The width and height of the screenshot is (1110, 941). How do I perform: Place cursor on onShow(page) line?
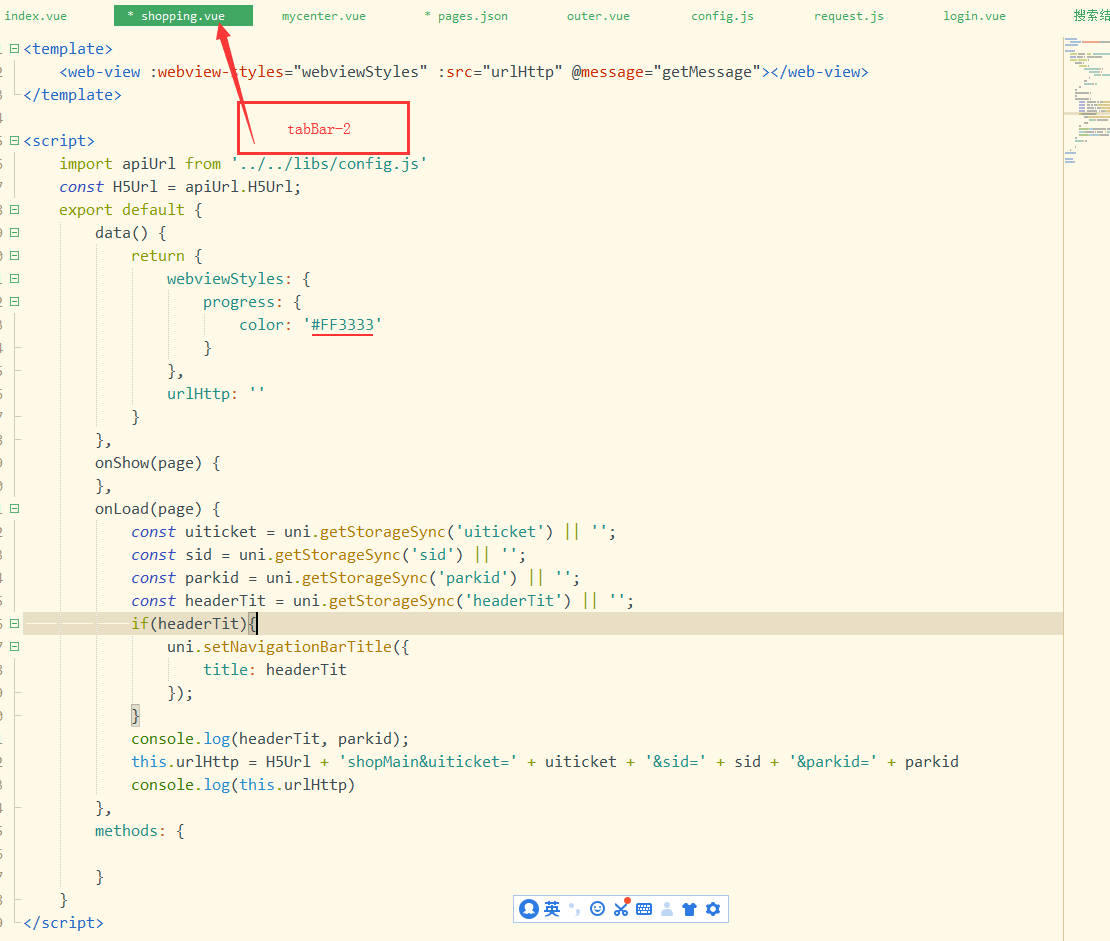[x=157, y=463]
